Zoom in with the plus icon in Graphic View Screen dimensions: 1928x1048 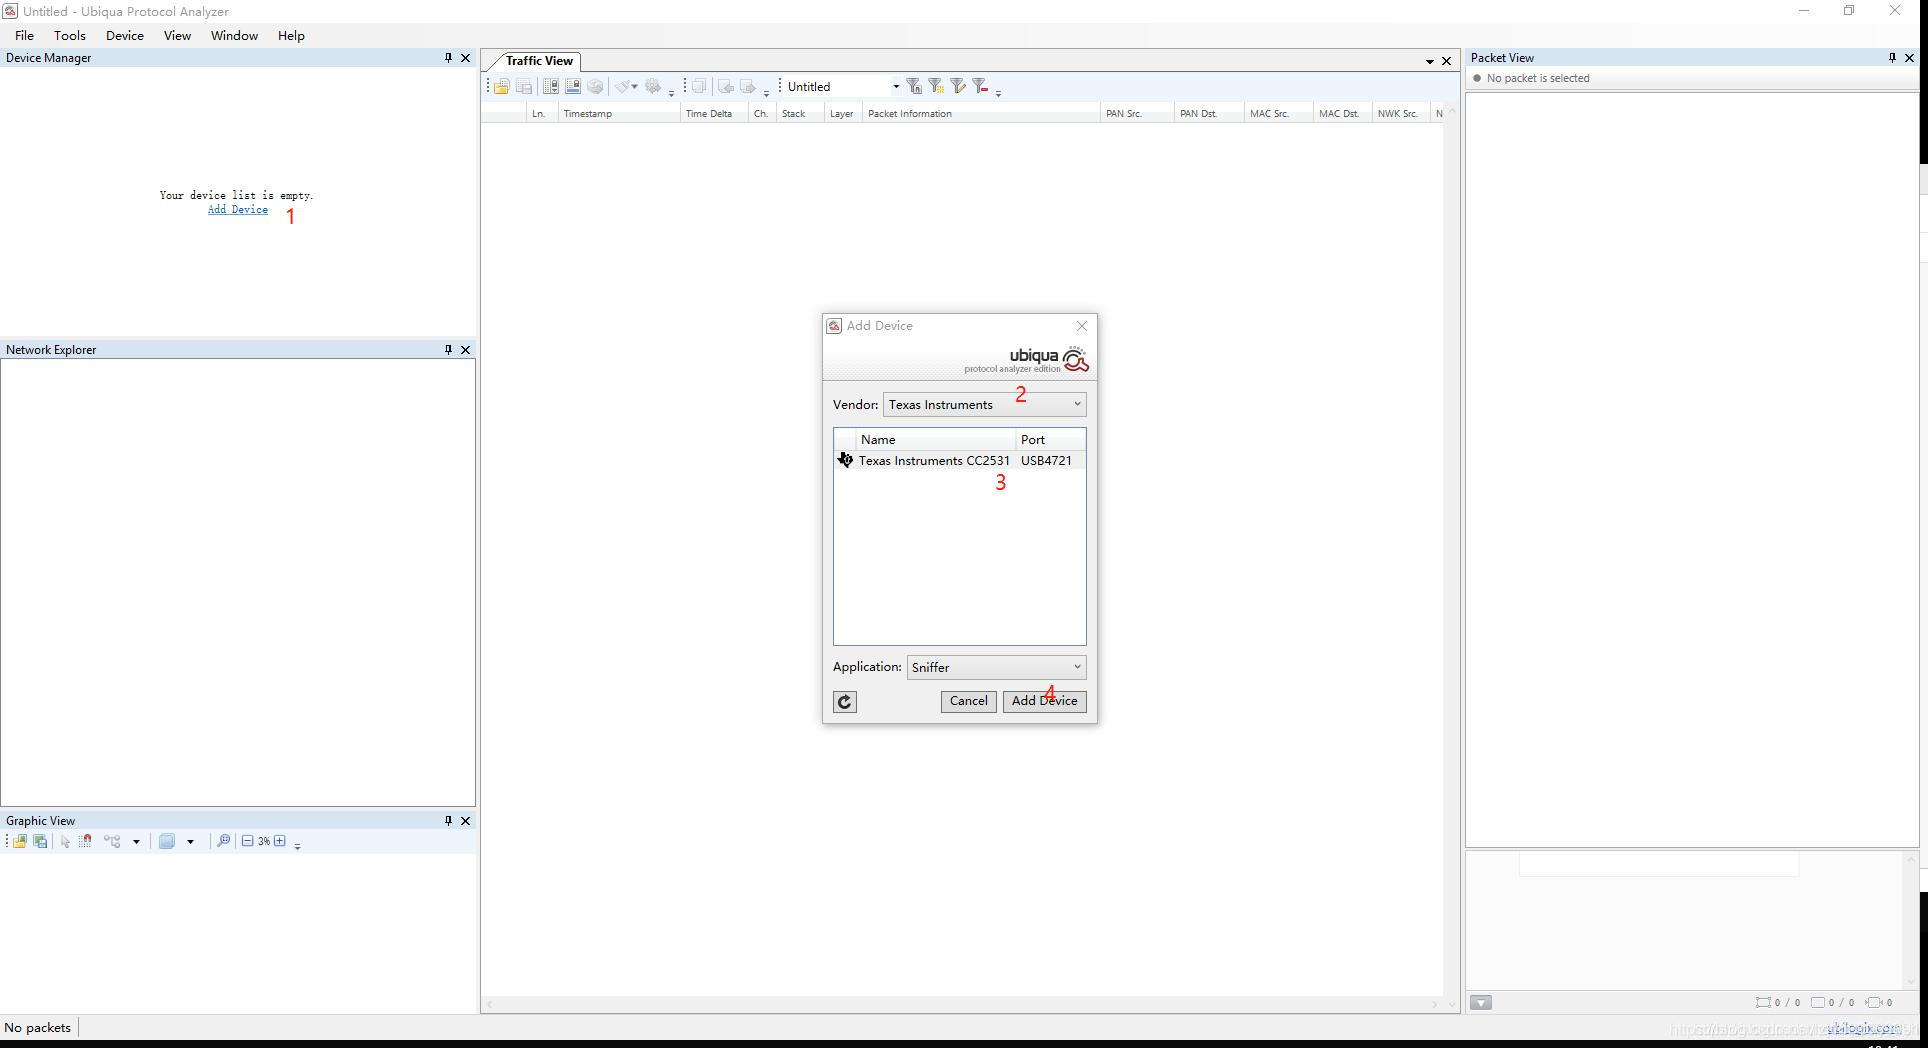point(280,842)
